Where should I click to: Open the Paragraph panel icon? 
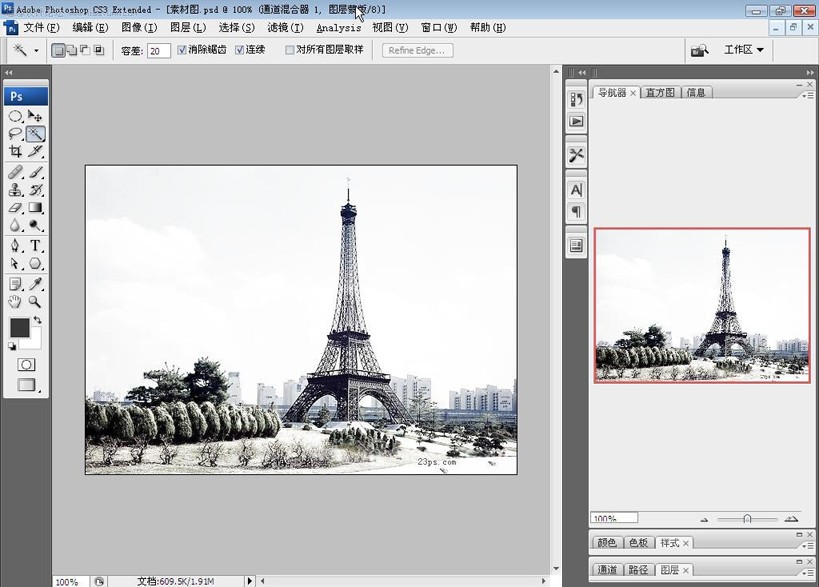click(576, 212)
